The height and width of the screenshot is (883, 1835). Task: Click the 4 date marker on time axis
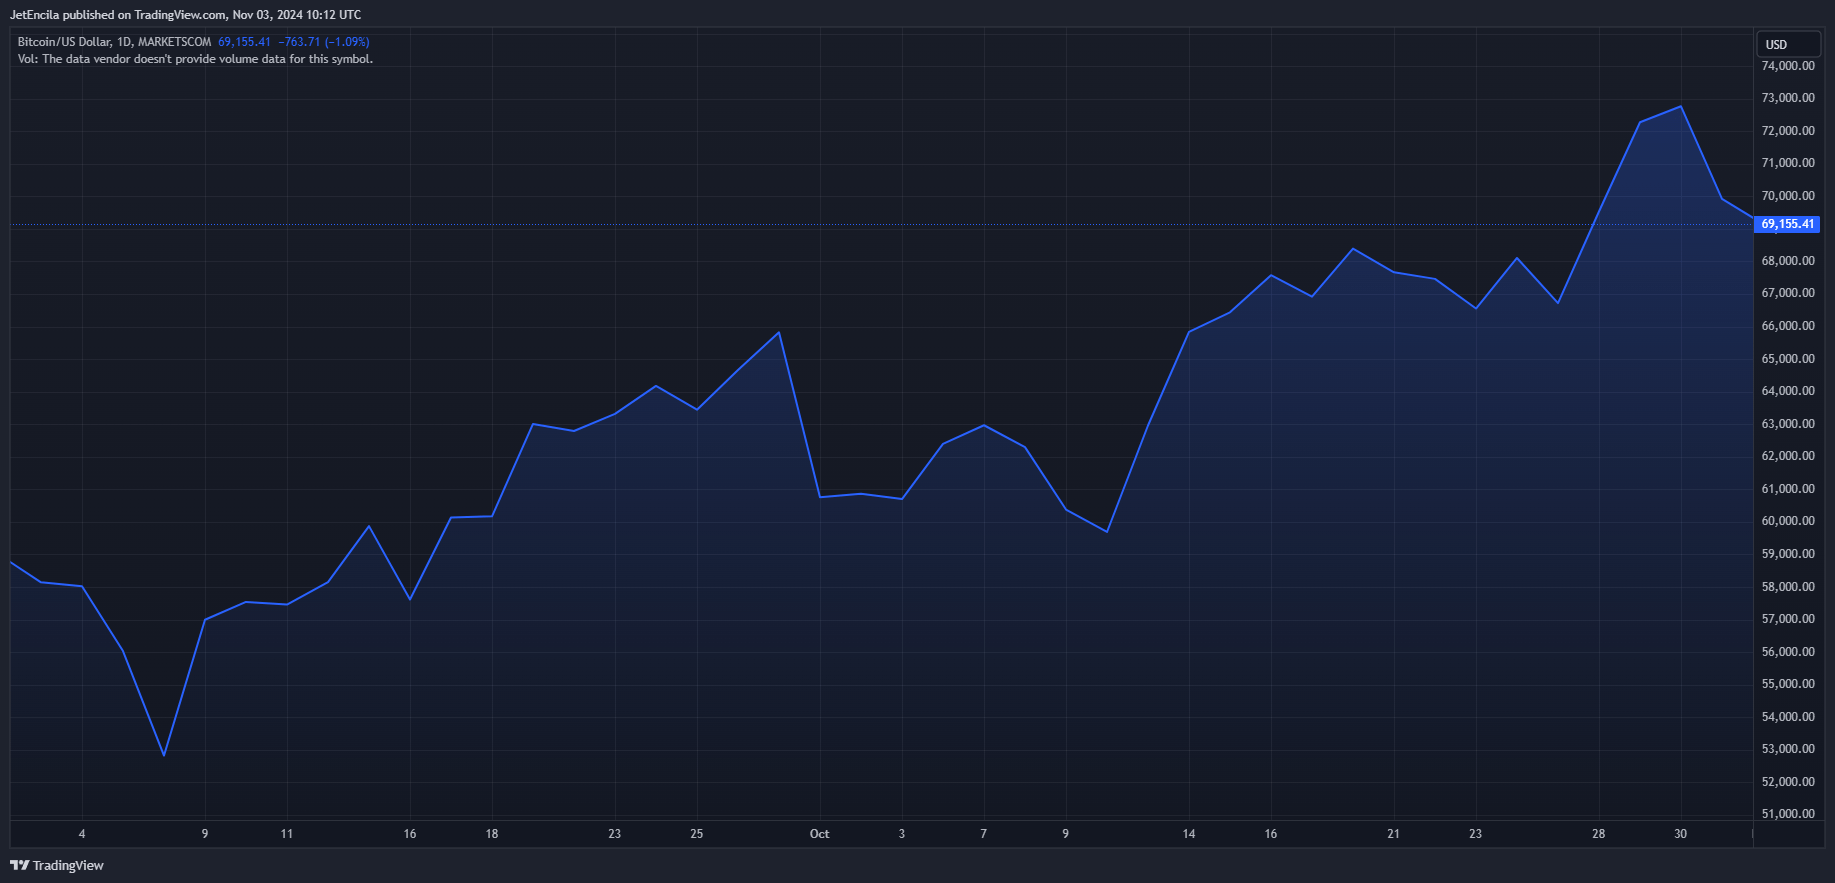tap(82, 834)
